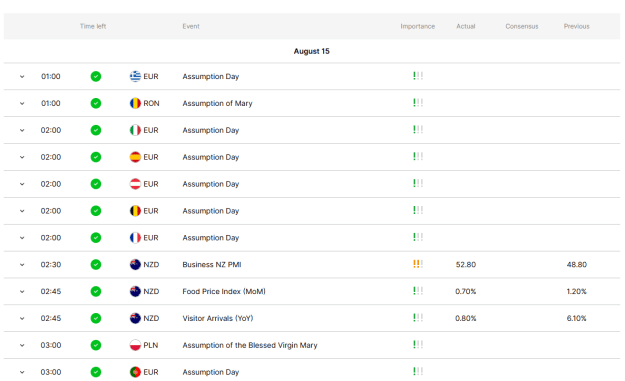Expand the Greek EUR Assumption Day row chevron
The width and height of the screenshot is (625, 381).
click(x=22, y=77)
